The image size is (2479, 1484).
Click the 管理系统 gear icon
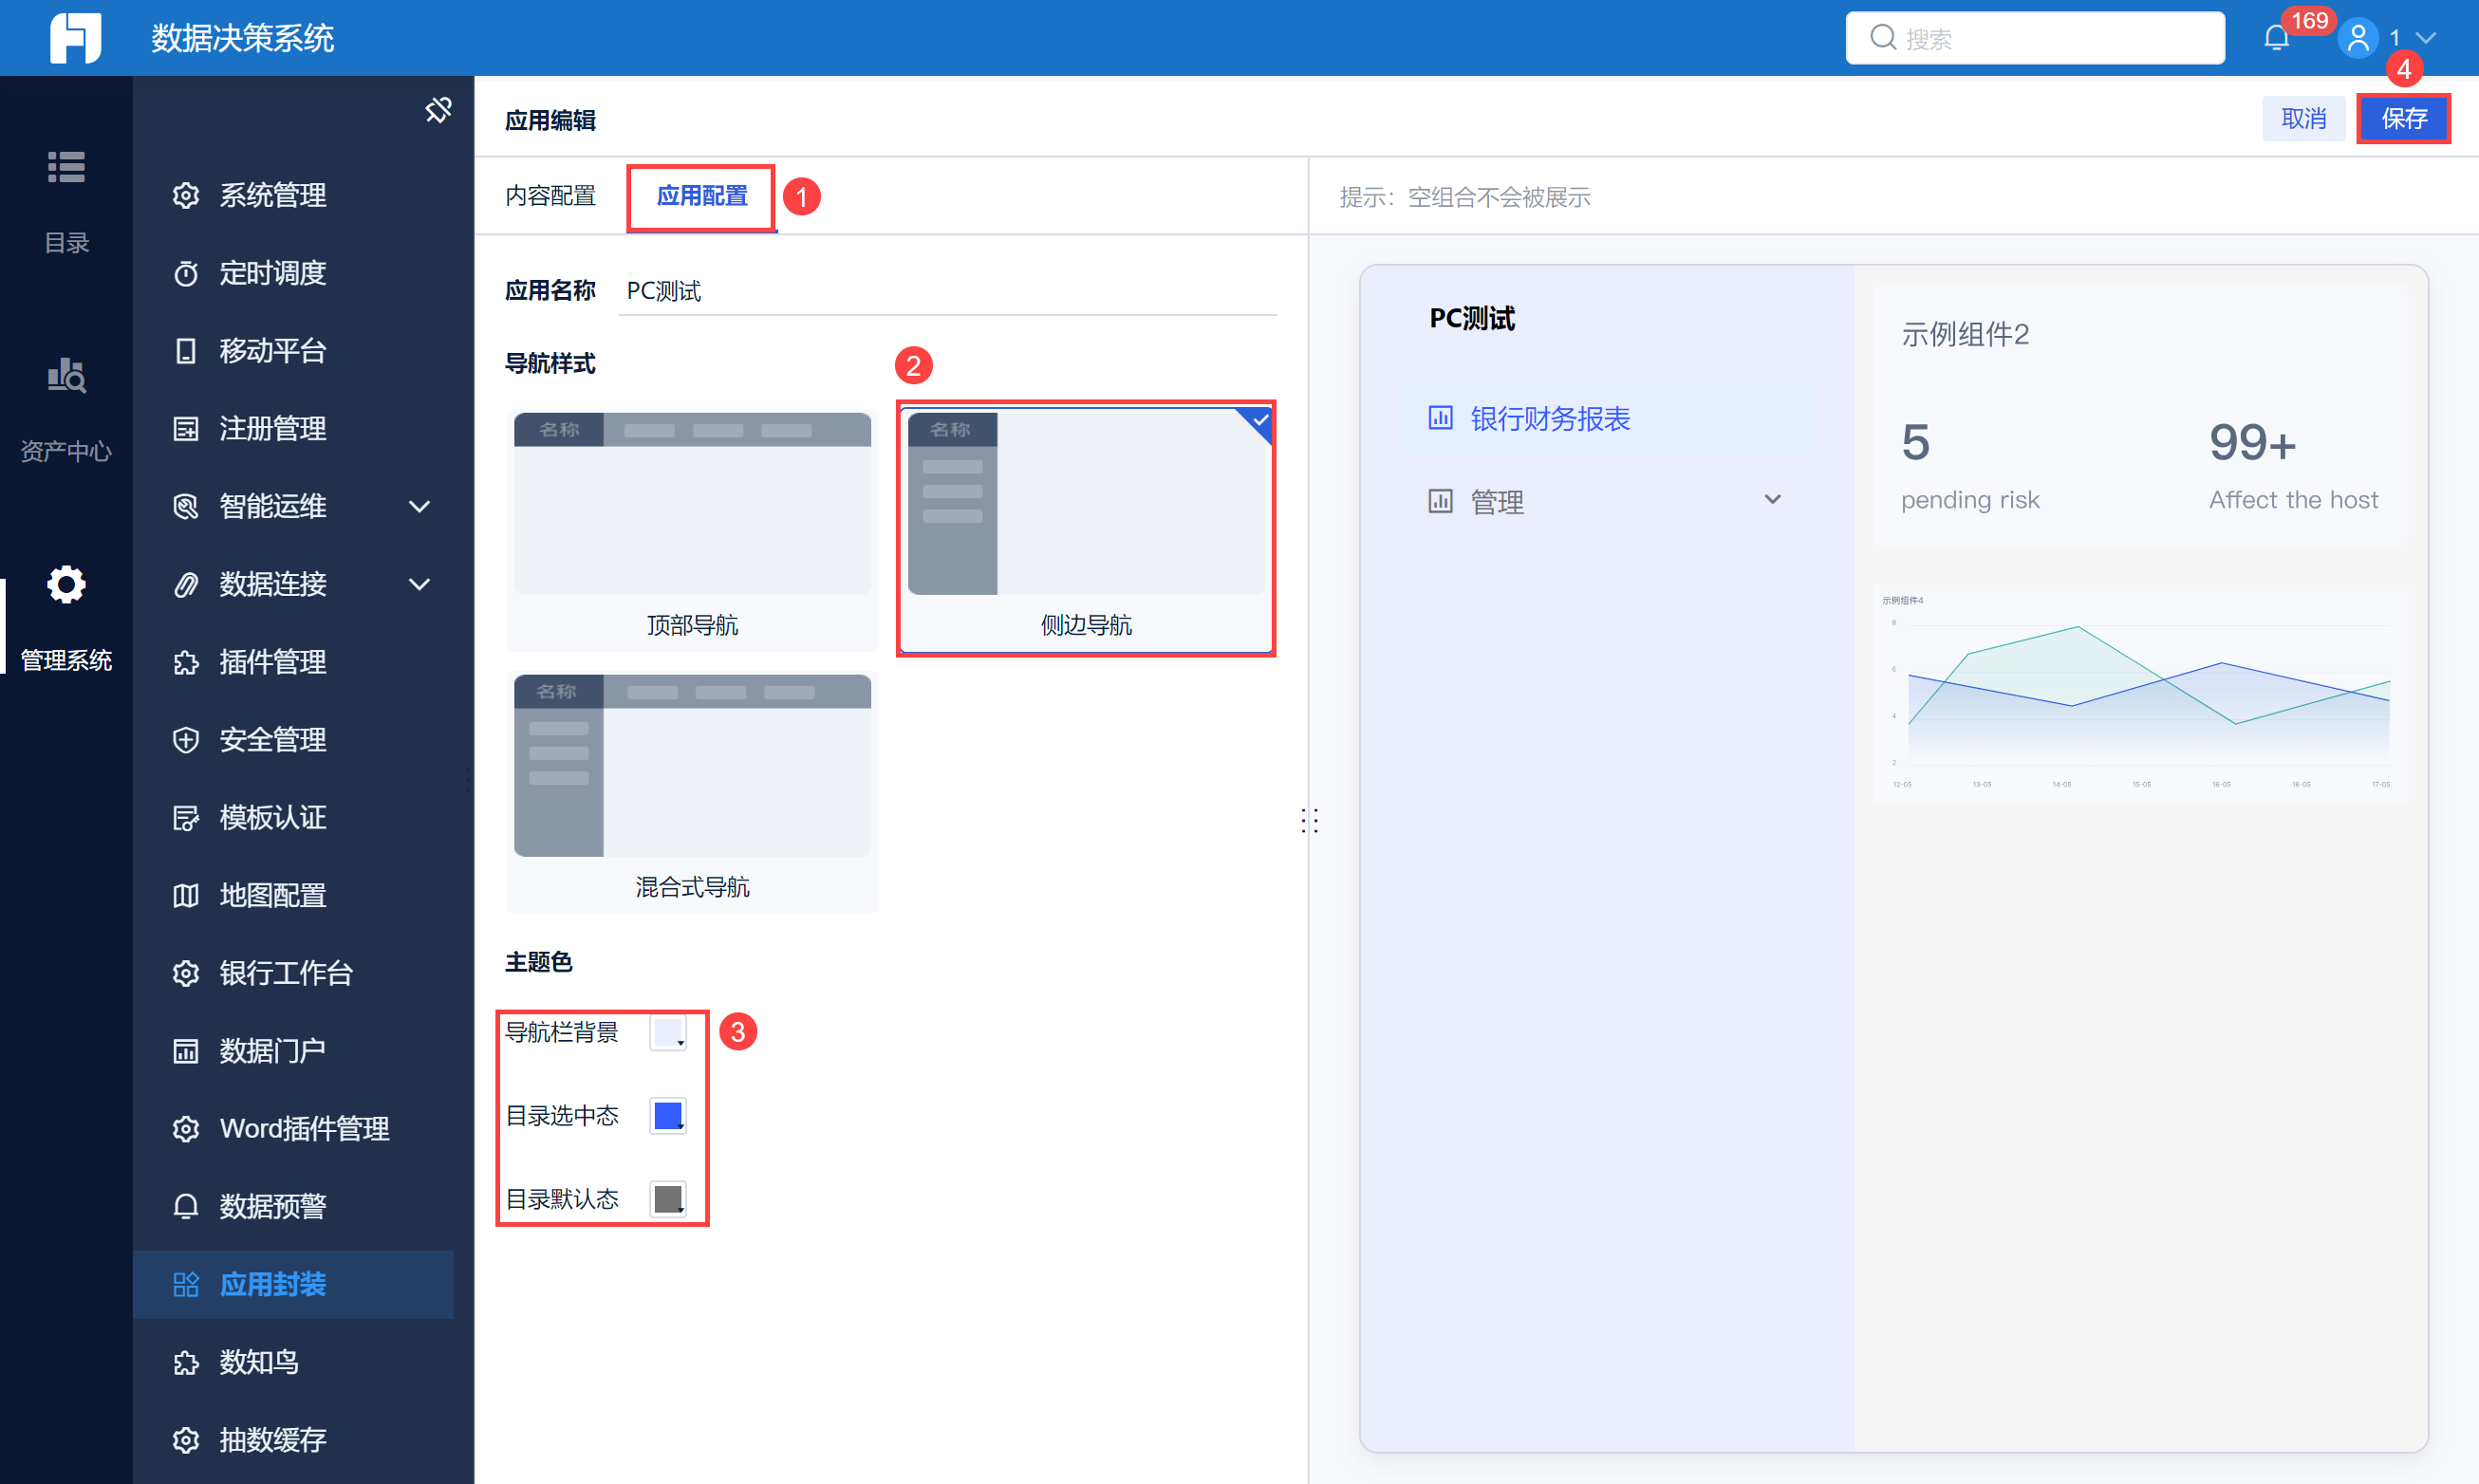tap(66, 584)
